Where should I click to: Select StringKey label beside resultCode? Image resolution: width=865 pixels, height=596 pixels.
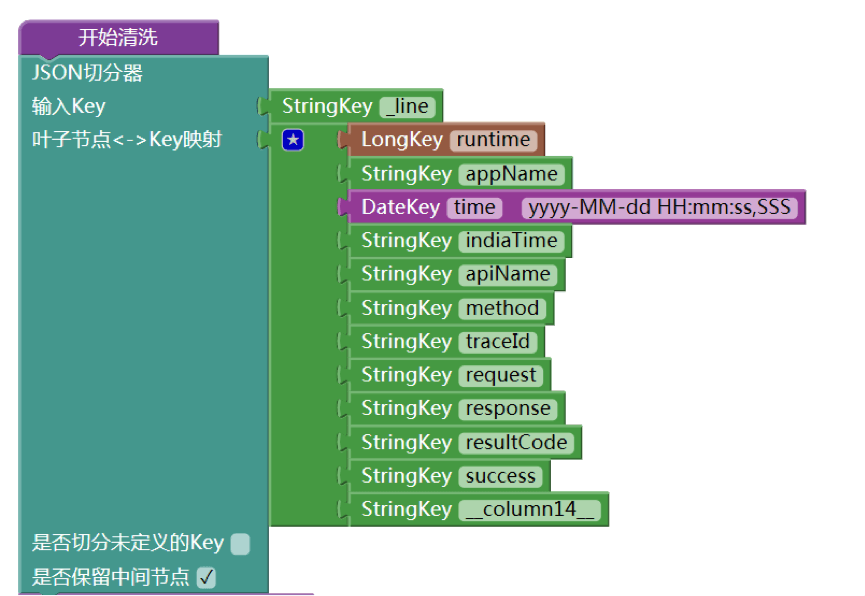(x=407, y=443)
